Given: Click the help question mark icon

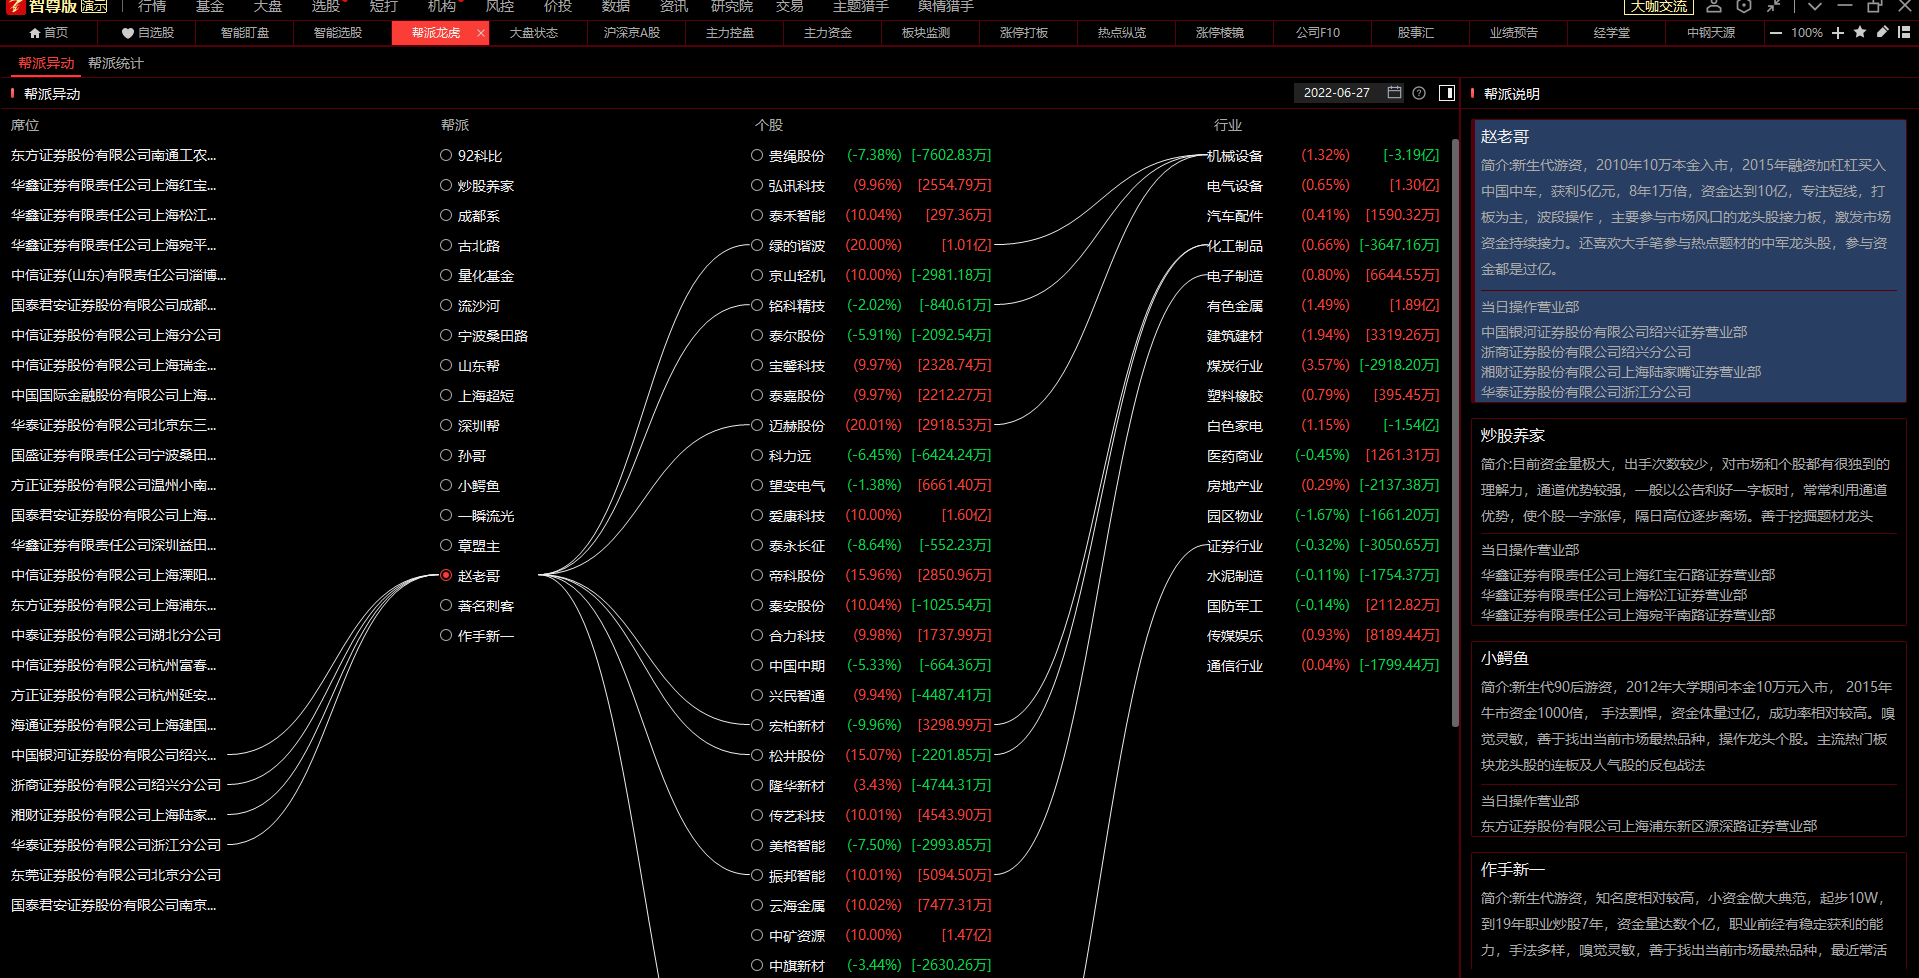Looking at the screenshot, I should click(1419, 93).
